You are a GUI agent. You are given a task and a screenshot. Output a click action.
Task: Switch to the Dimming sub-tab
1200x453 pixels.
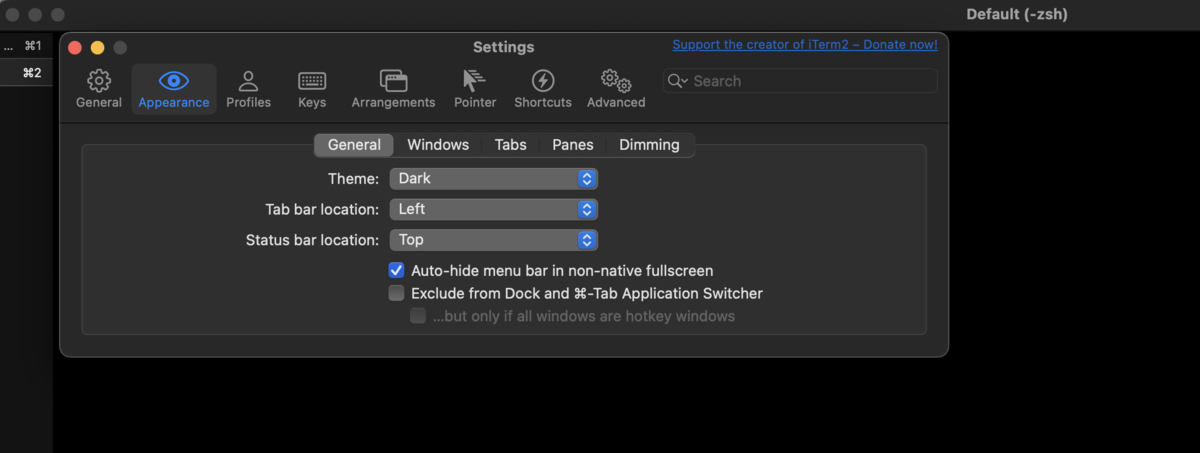coord(649,145)
